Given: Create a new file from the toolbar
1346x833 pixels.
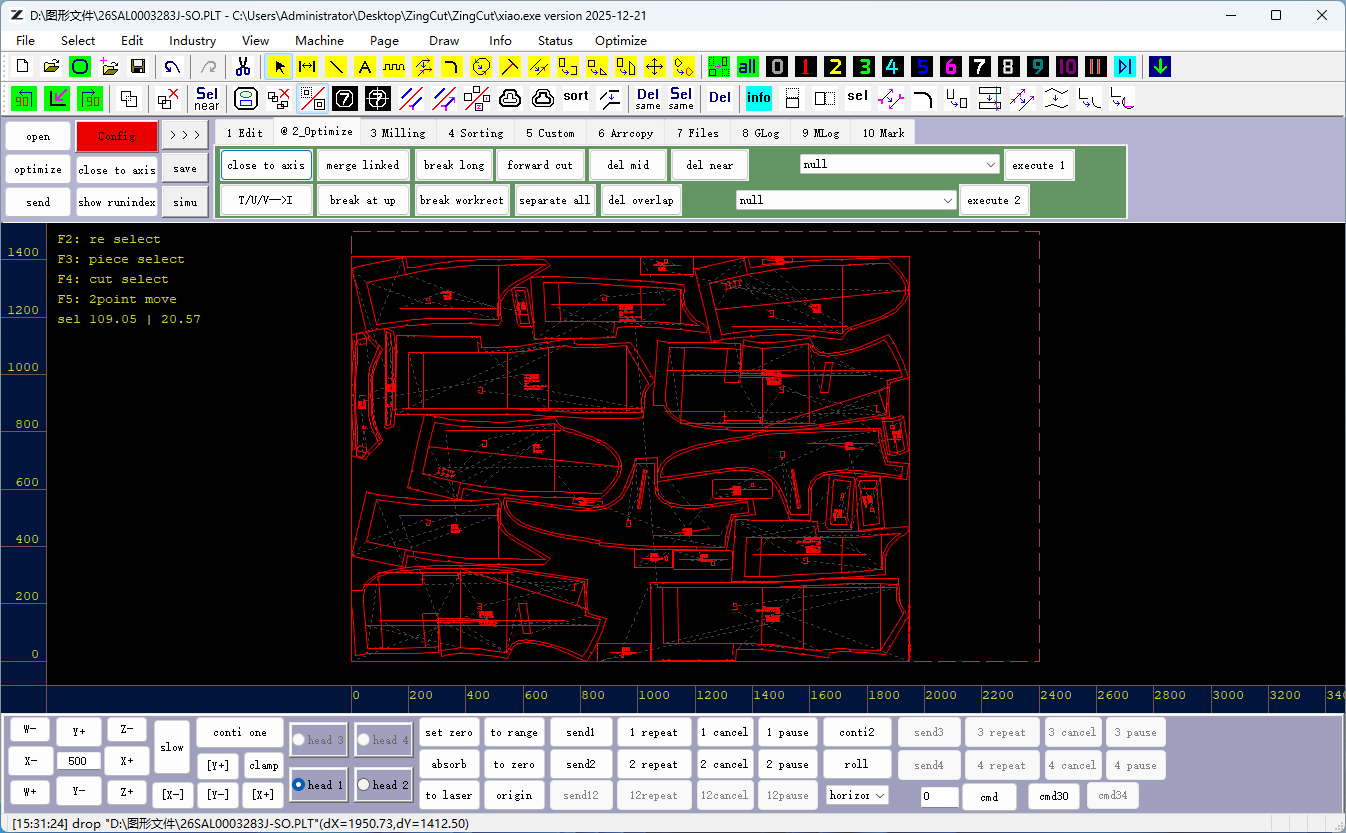Looking at the screenshot, I should coord(22,67).
